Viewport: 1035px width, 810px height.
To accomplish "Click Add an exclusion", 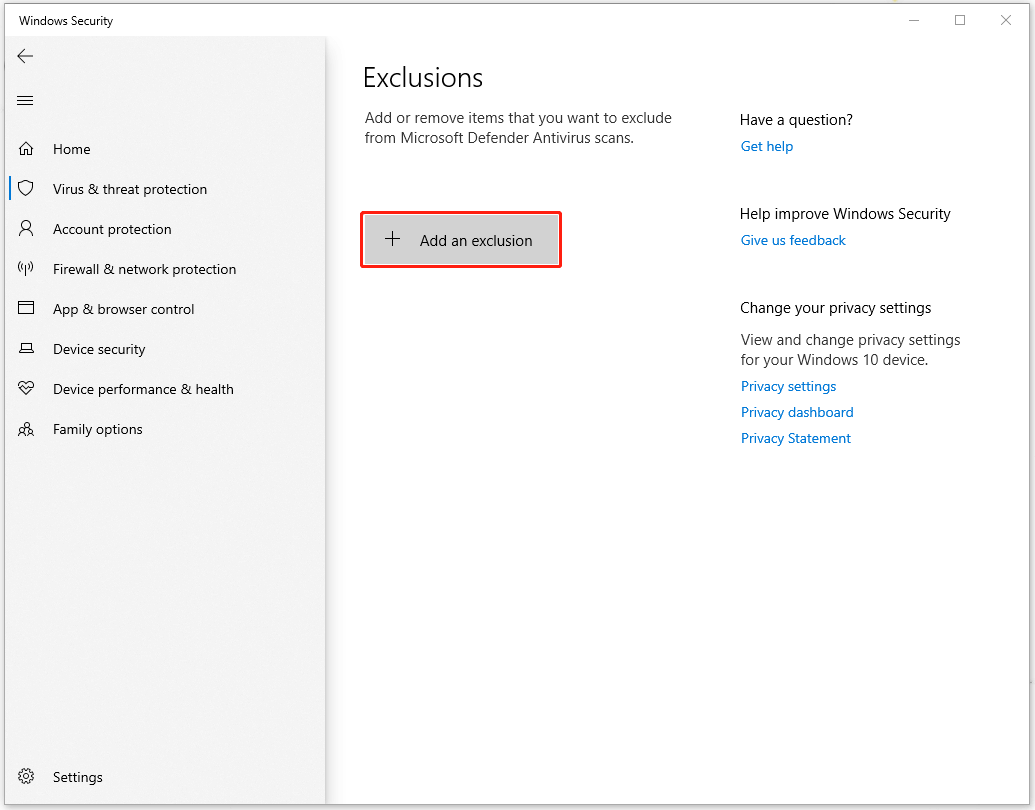I will (x=460, y=240).
